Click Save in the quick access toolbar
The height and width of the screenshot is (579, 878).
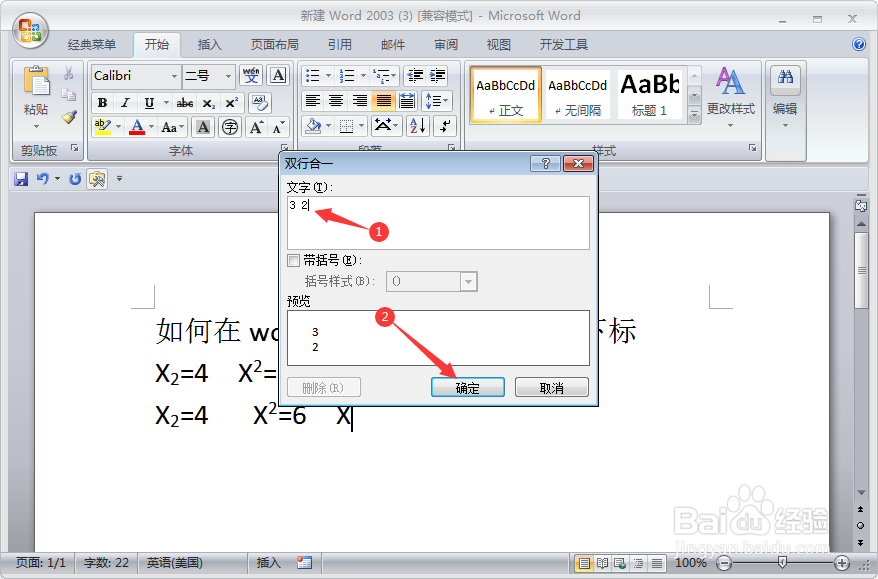[21, 179]
